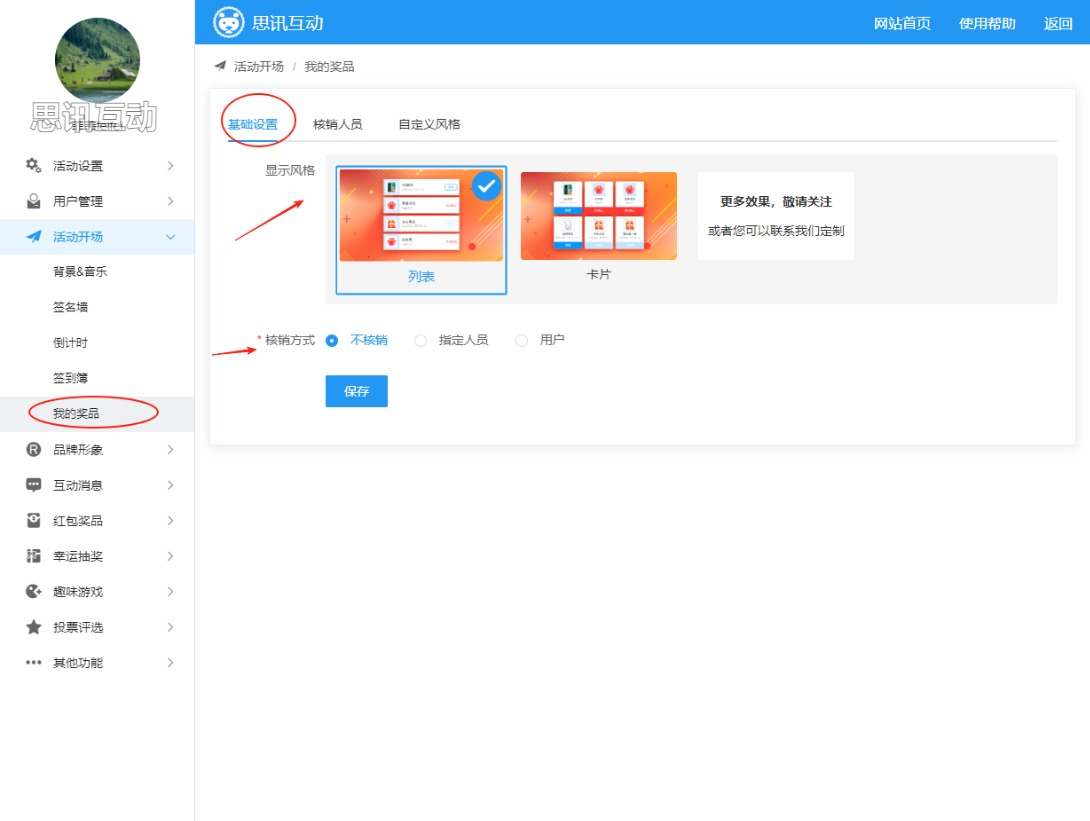Click the 思讯互动 bear logo icon
Image resolution: width=1090 pixels, height=821 pixels.
[x=229, y=22]
